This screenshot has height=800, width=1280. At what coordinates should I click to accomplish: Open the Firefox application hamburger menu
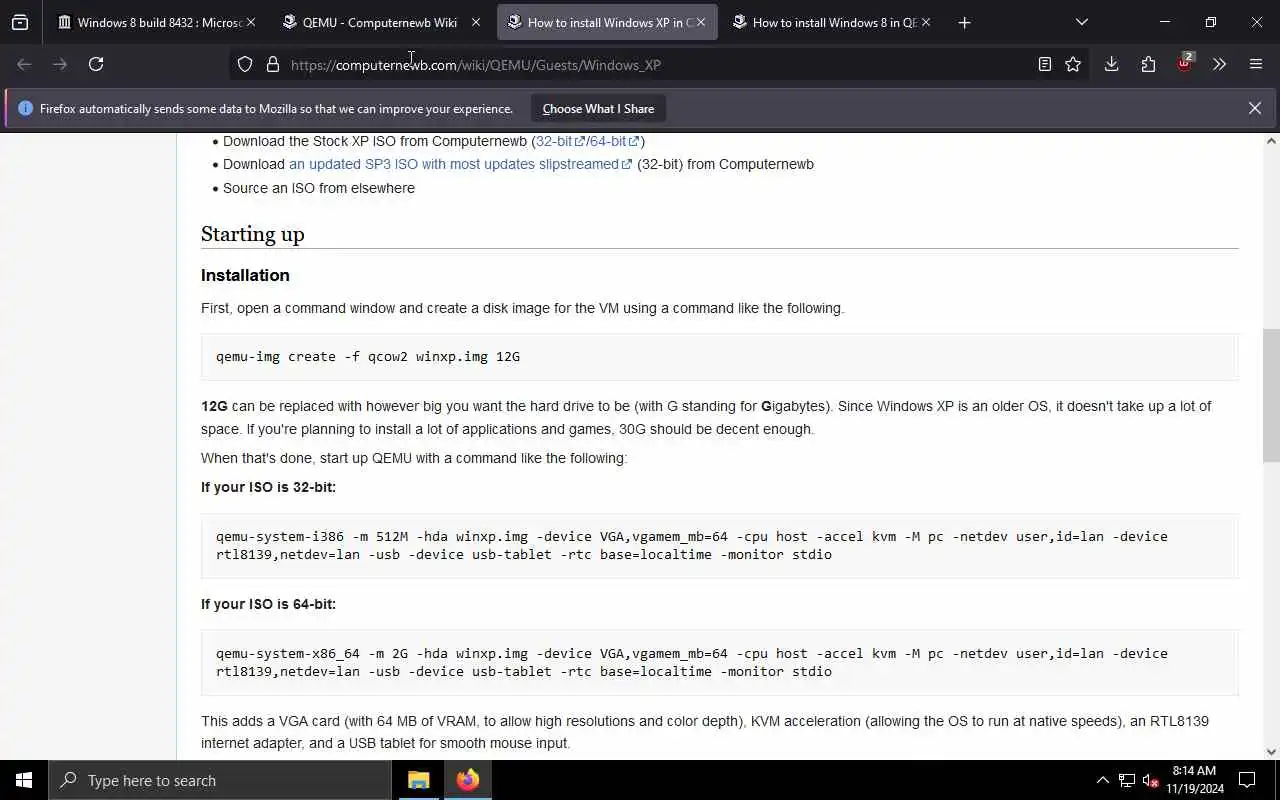[x=1256, y=64]
